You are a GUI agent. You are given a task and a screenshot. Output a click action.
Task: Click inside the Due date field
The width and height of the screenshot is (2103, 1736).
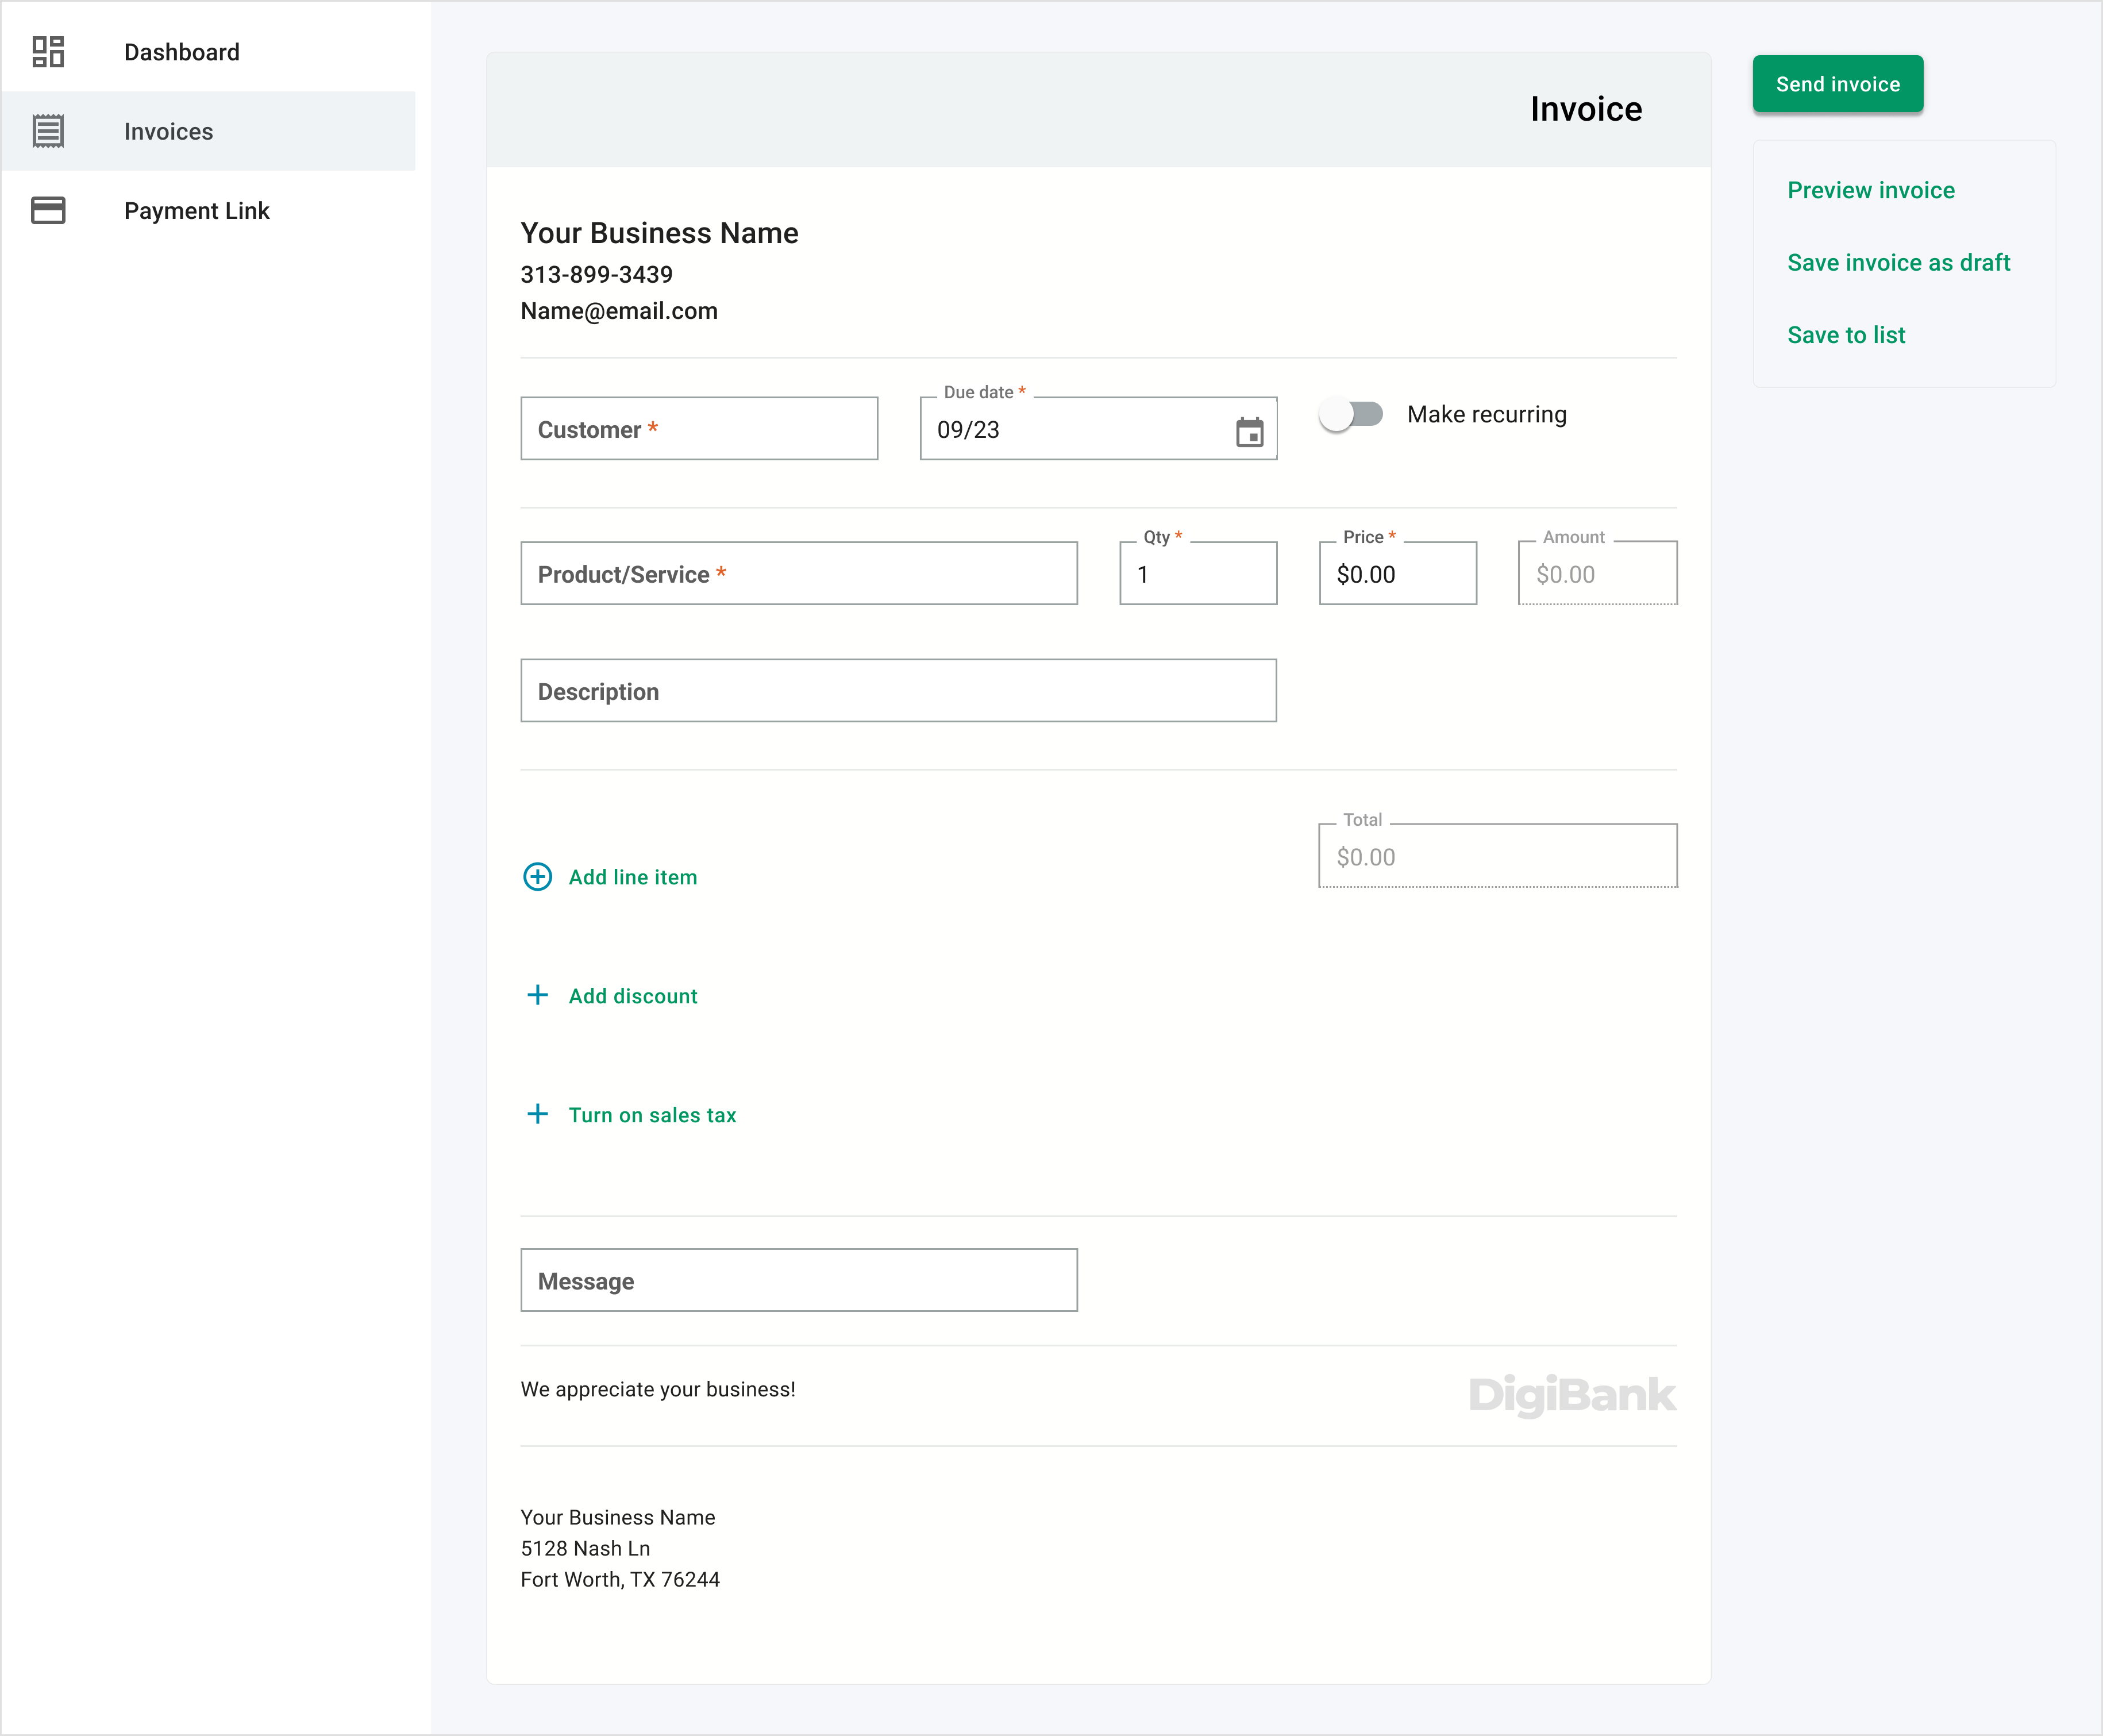[x=1070, y=430]
